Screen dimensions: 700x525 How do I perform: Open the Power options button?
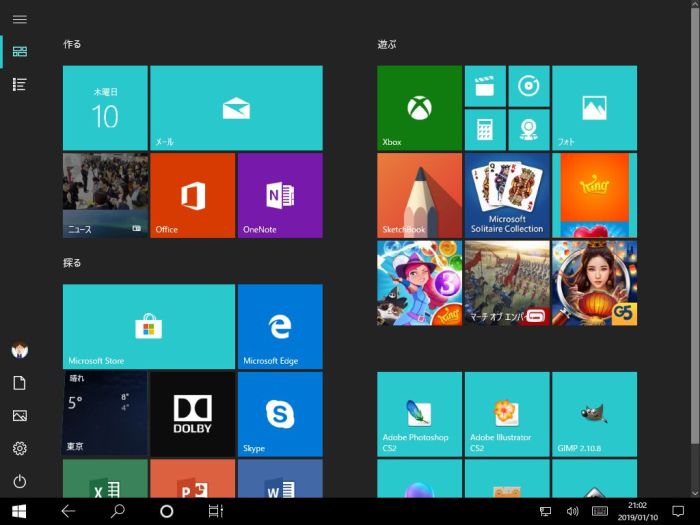tap(20, 481)
